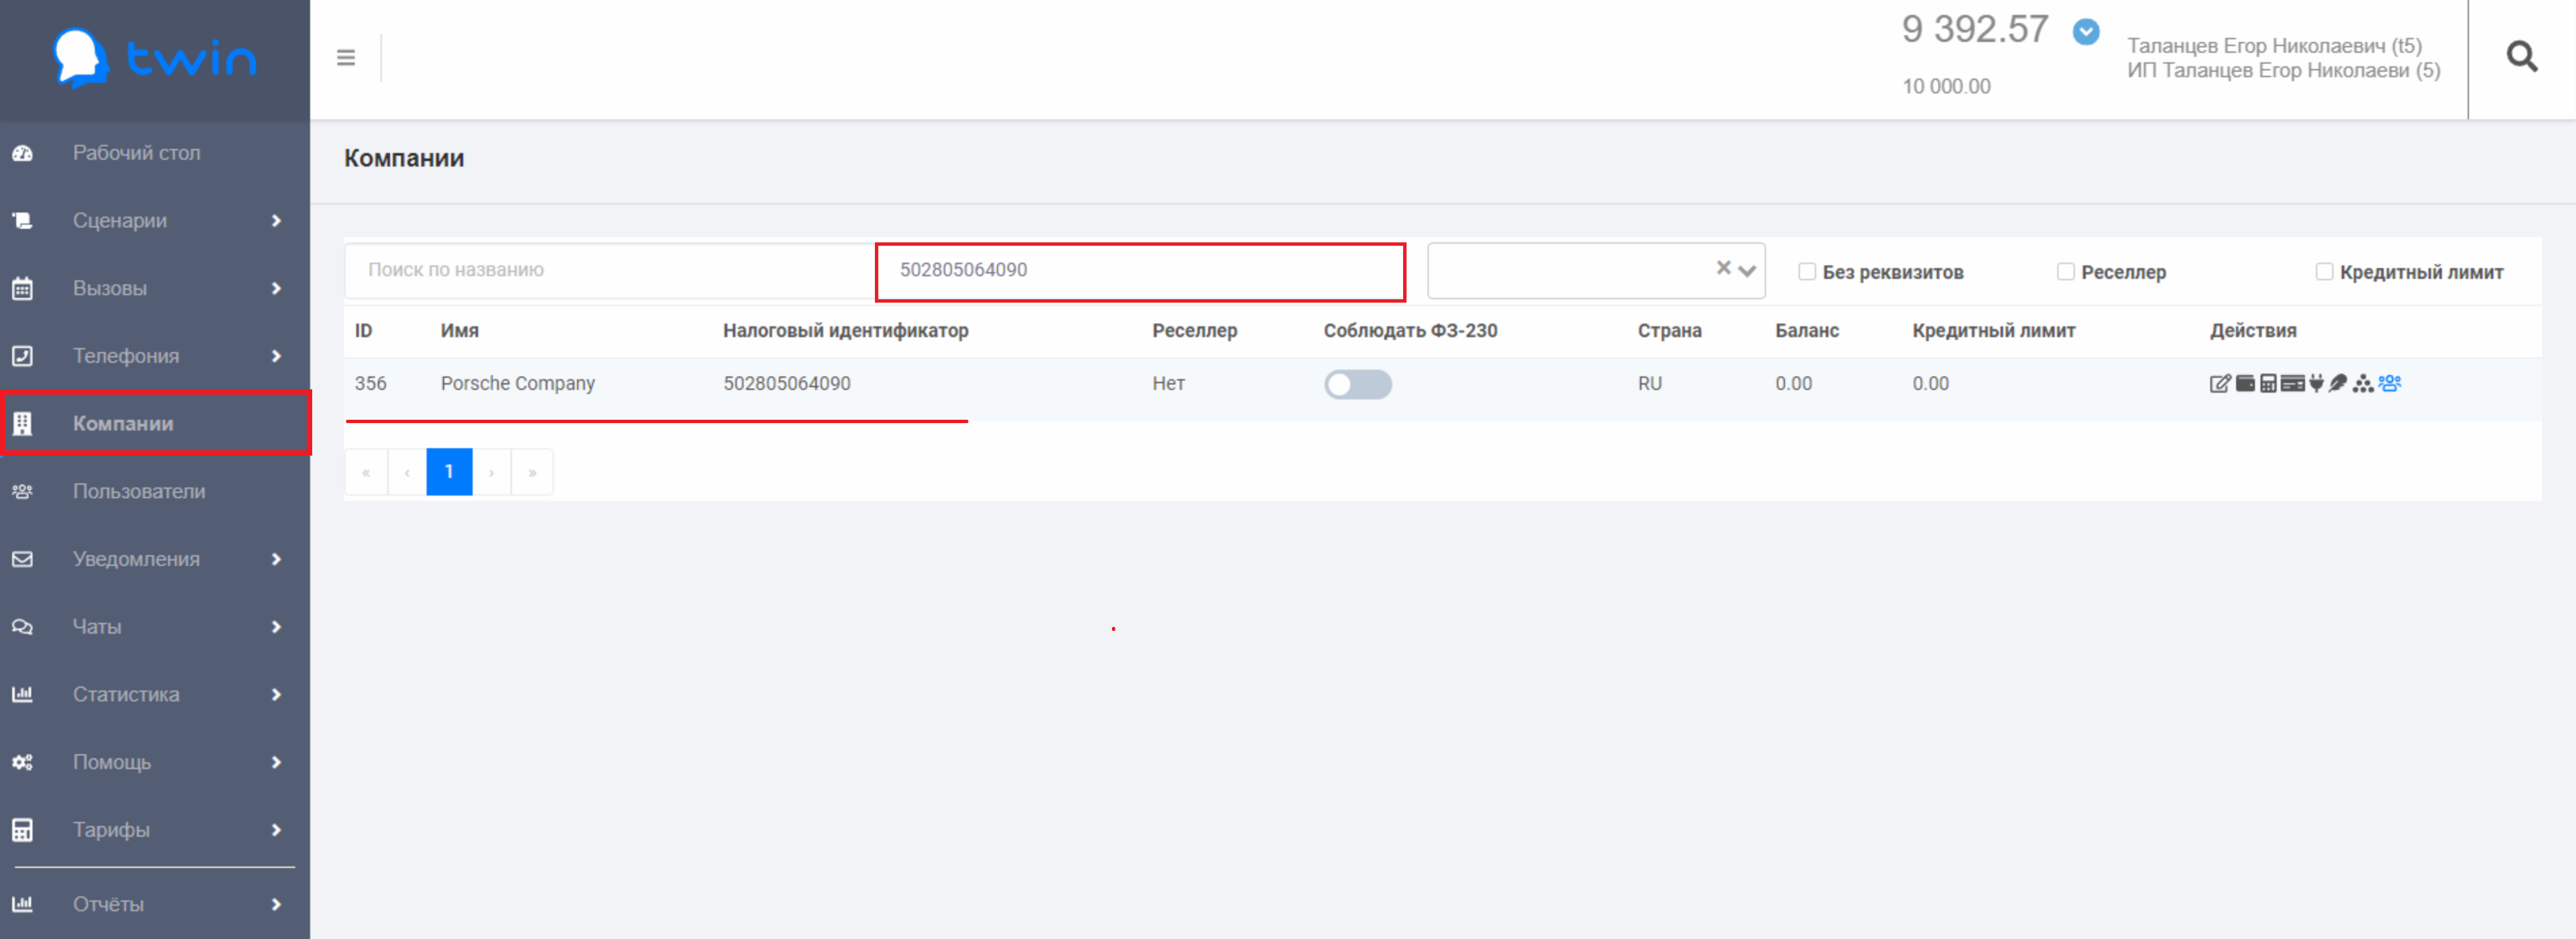Expand the balance dropdown blue chevron
Screen dimensions: 2576x939
coord(2086,32)
